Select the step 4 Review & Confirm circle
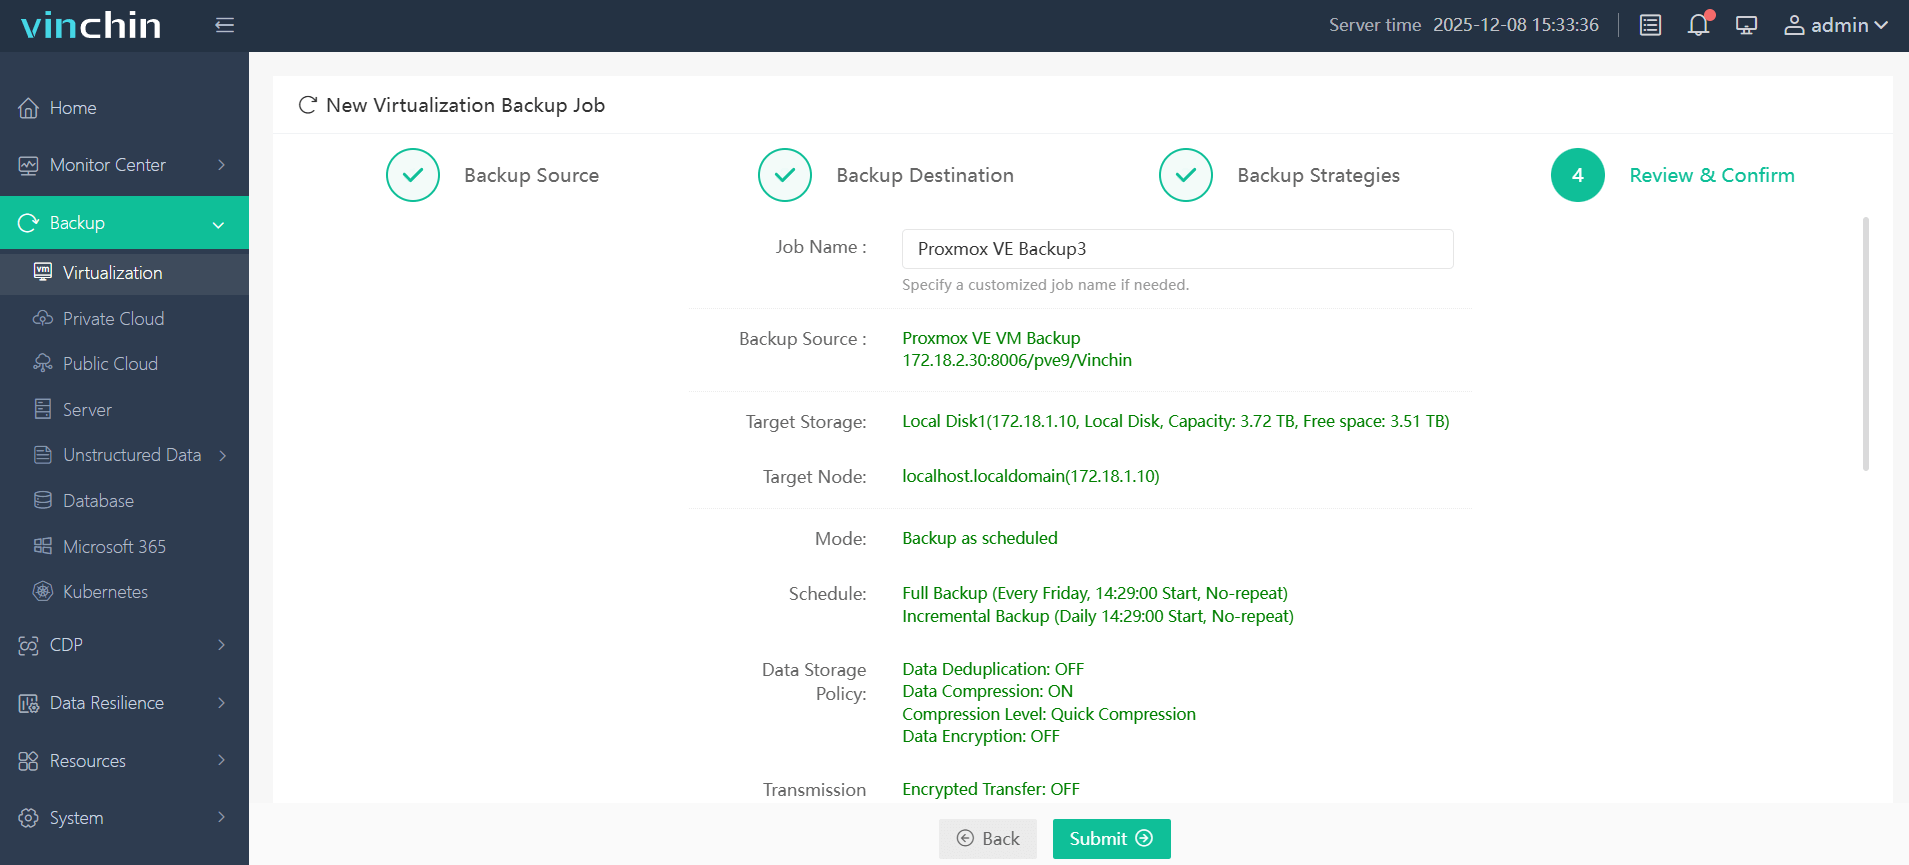Image resolution: width=1909 pixels, height=865 pixels. pyautogui.click(x=1577, y=175)
